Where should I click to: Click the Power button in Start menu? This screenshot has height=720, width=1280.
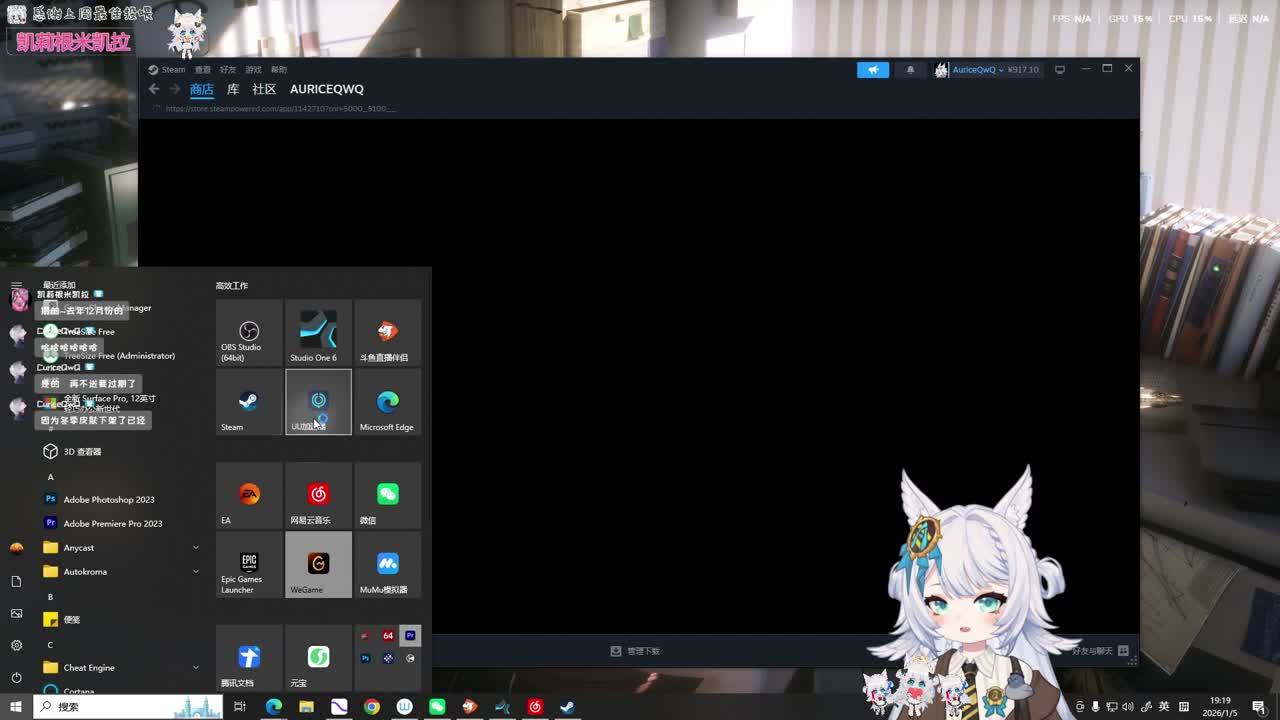pyautogui.click(x=16, y=677)
